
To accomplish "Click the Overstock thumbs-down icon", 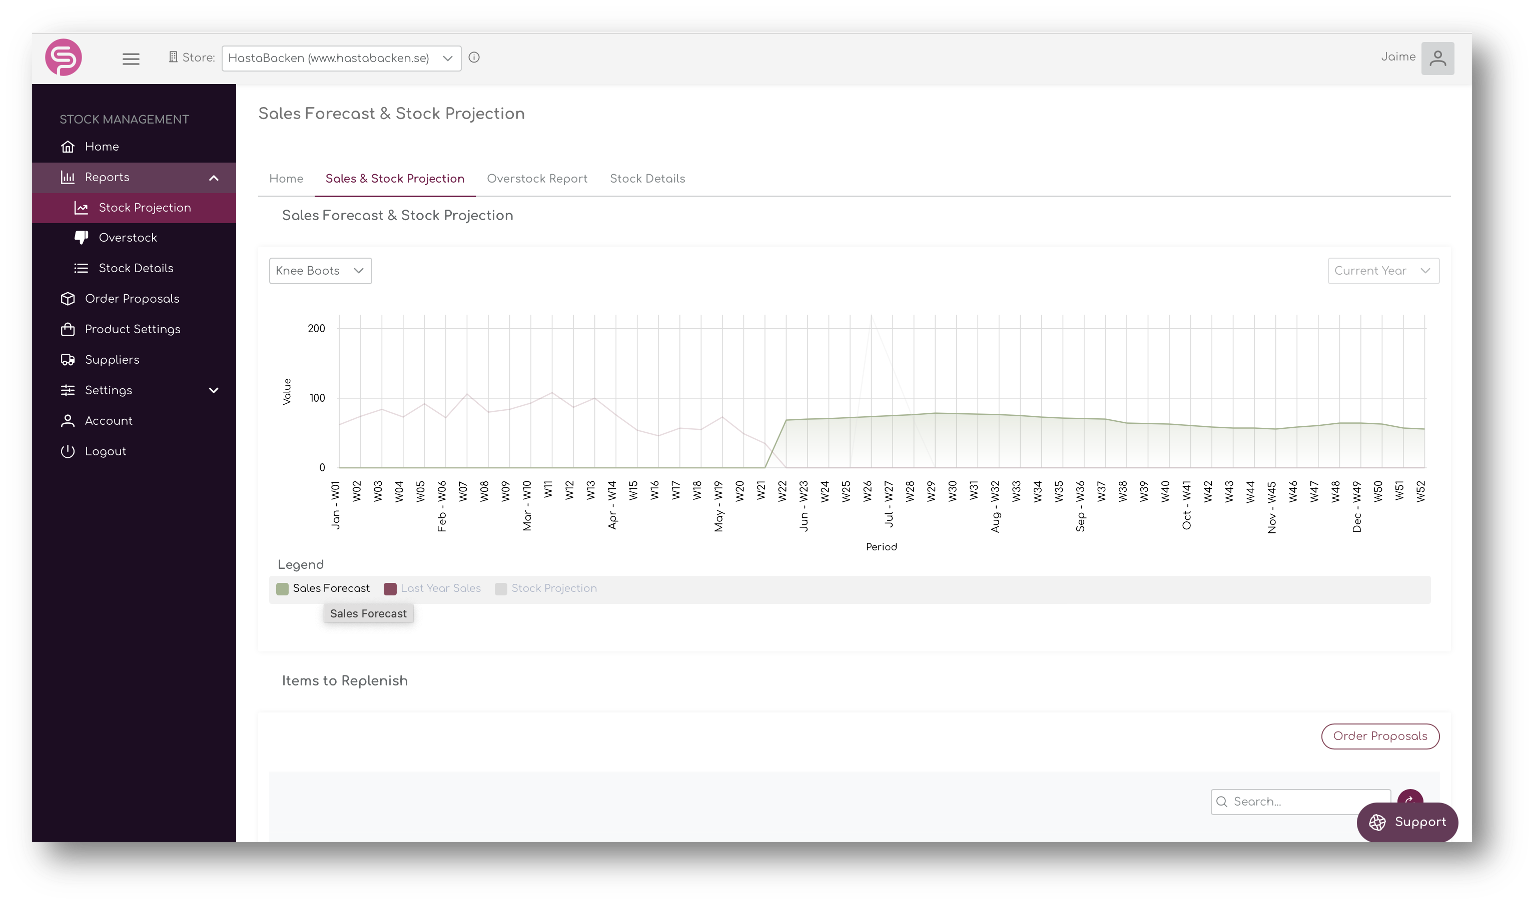I will coord(82,237).
